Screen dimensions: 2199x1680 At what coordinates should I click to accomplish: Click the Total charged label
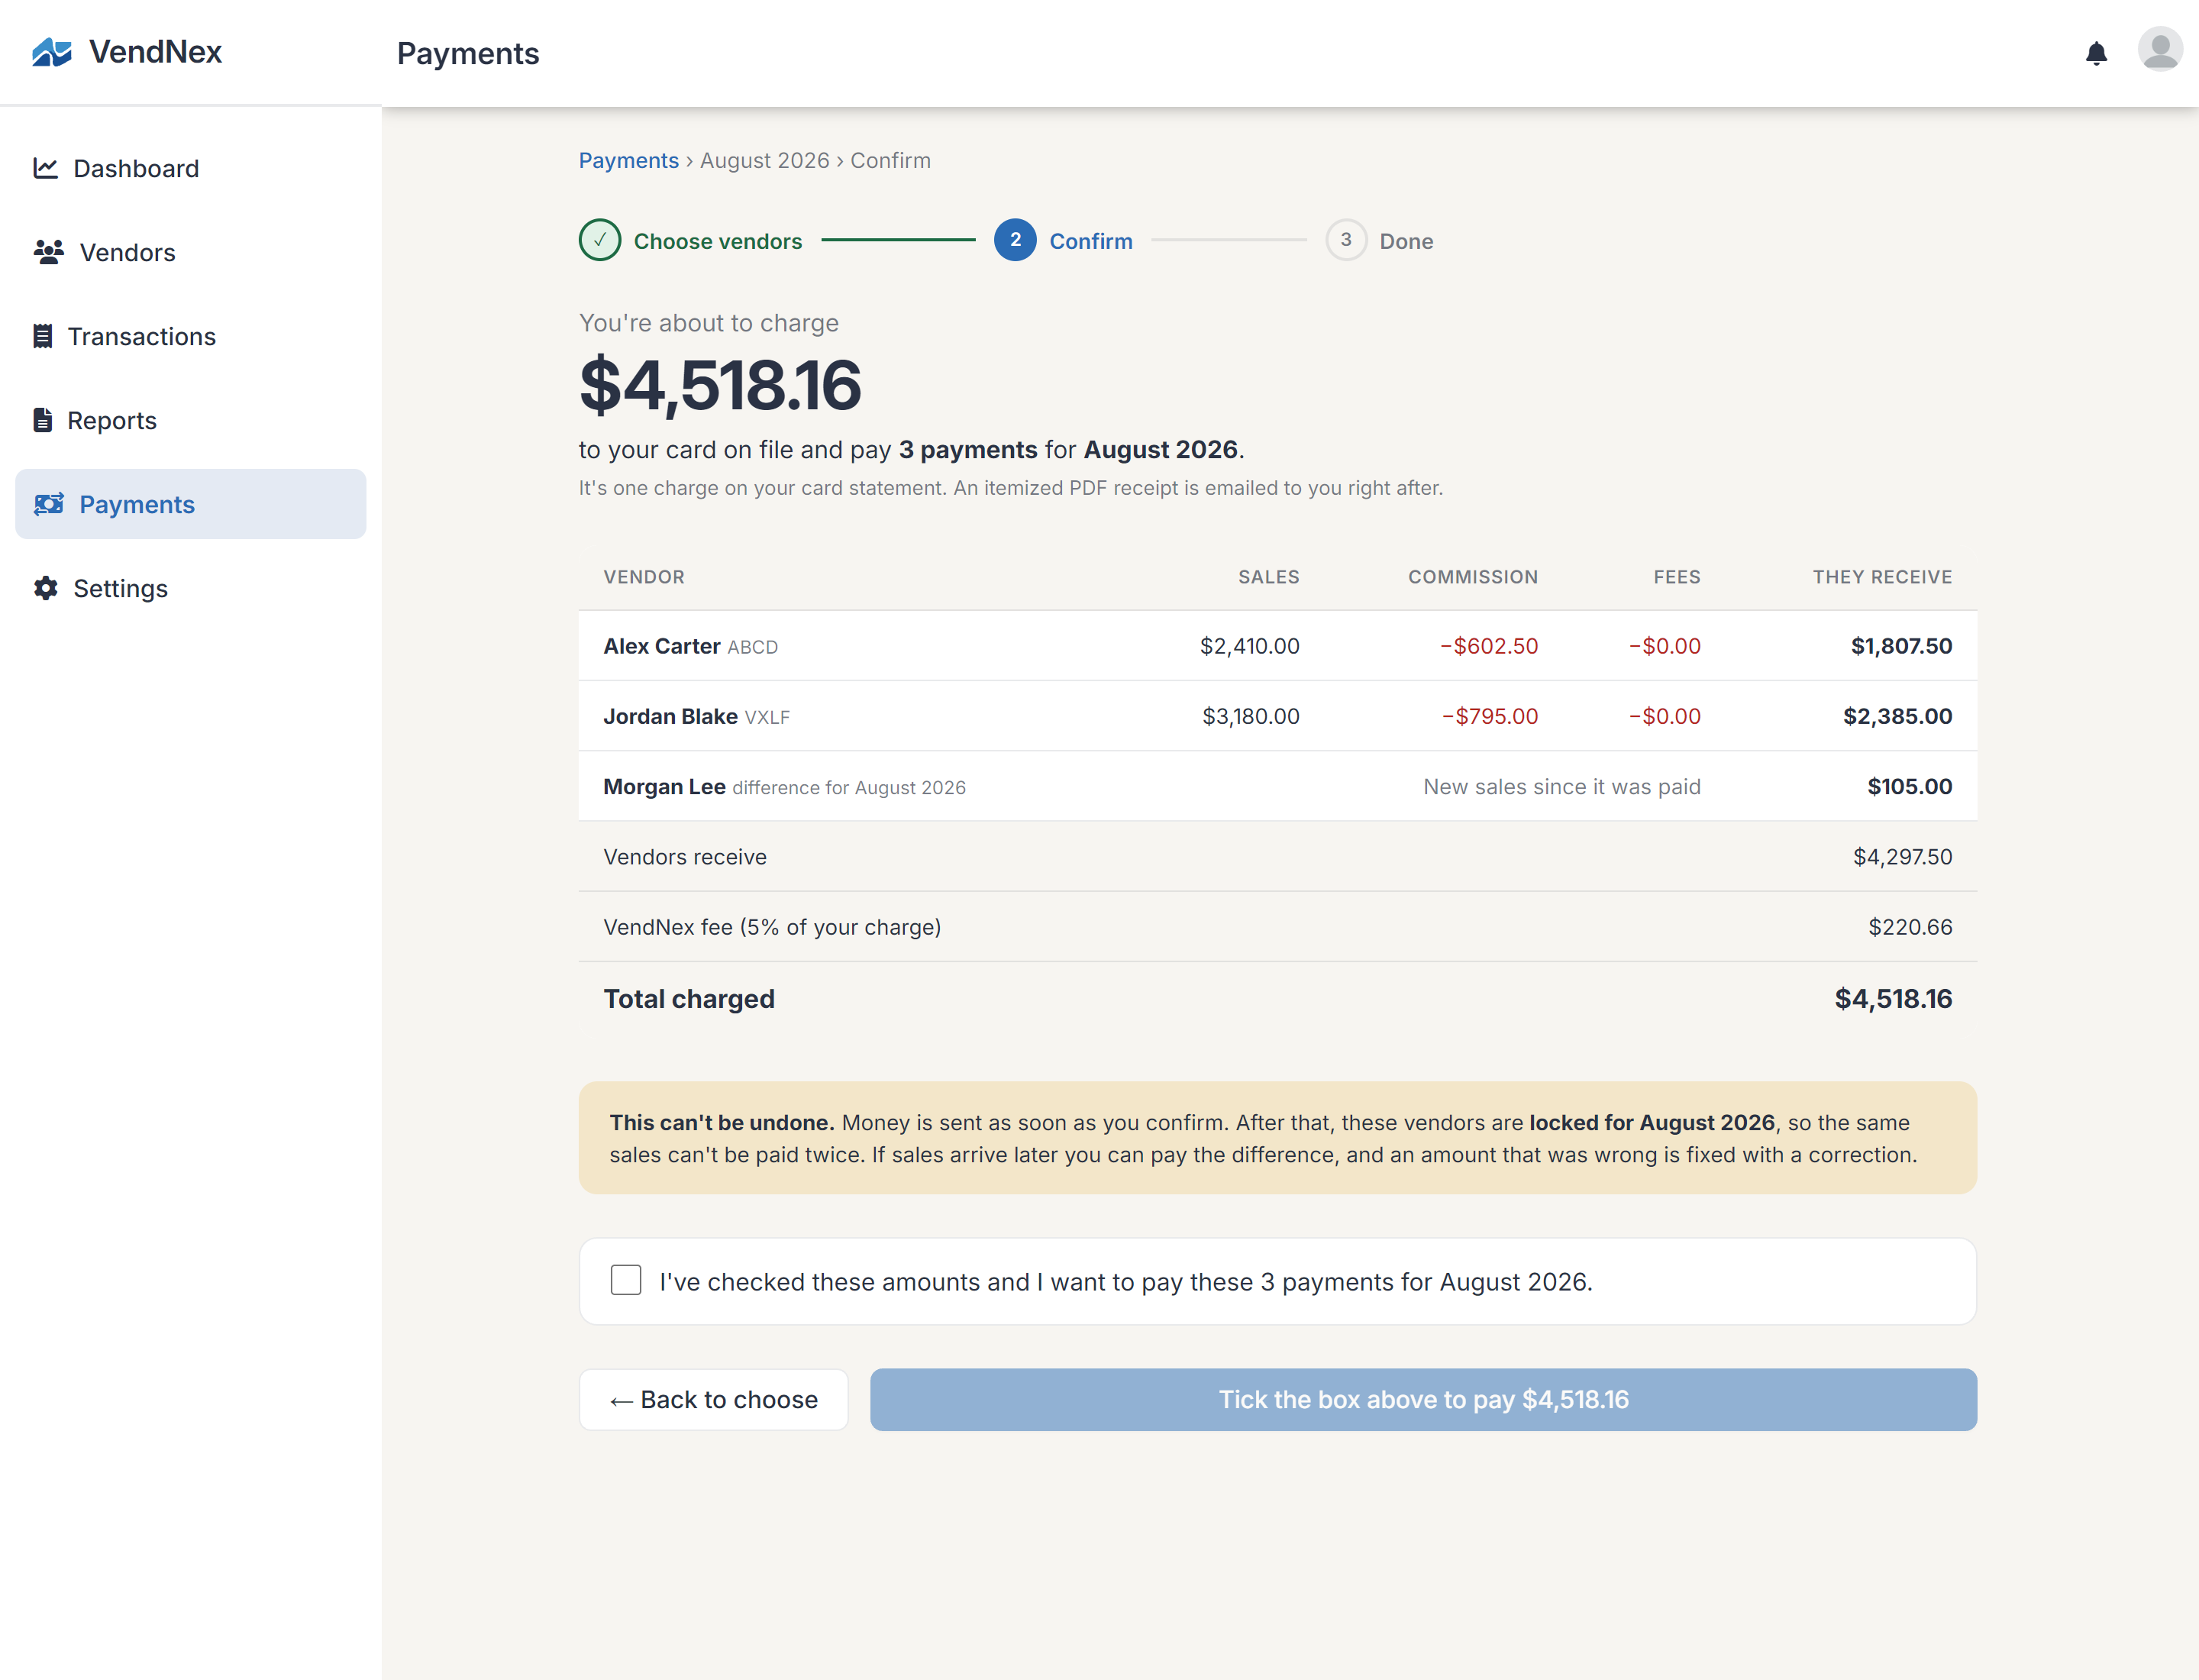(x=689, y=999)
